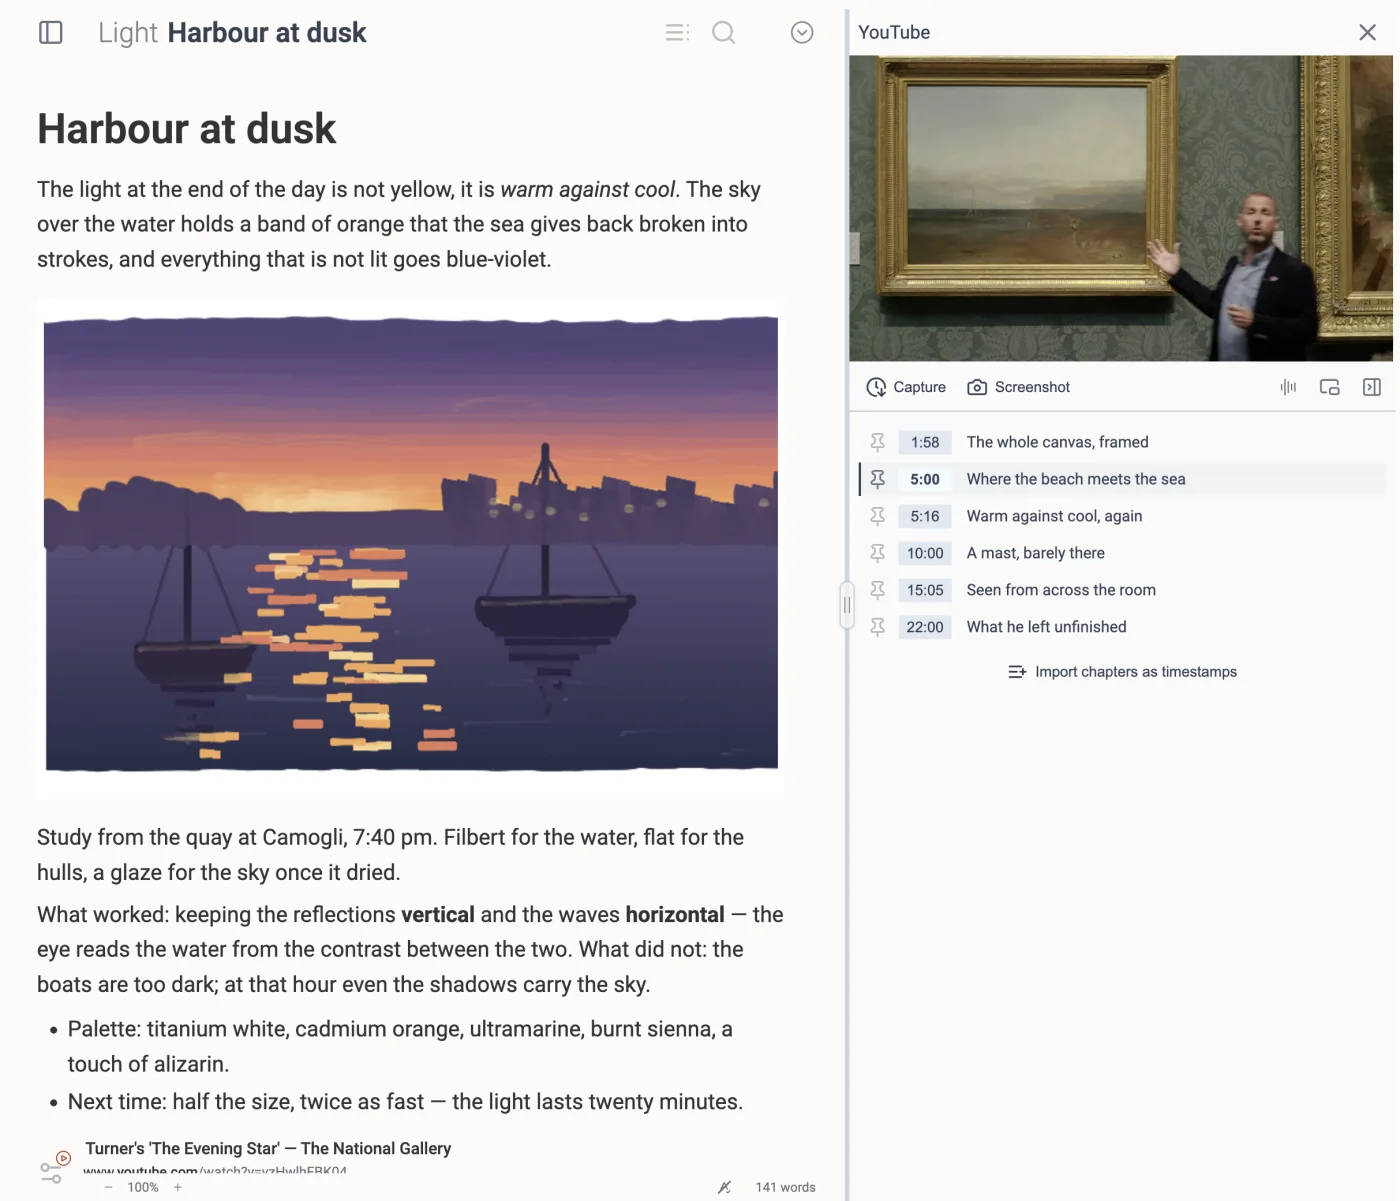
Task: Click the 141 words counter
Action: 785,1187
